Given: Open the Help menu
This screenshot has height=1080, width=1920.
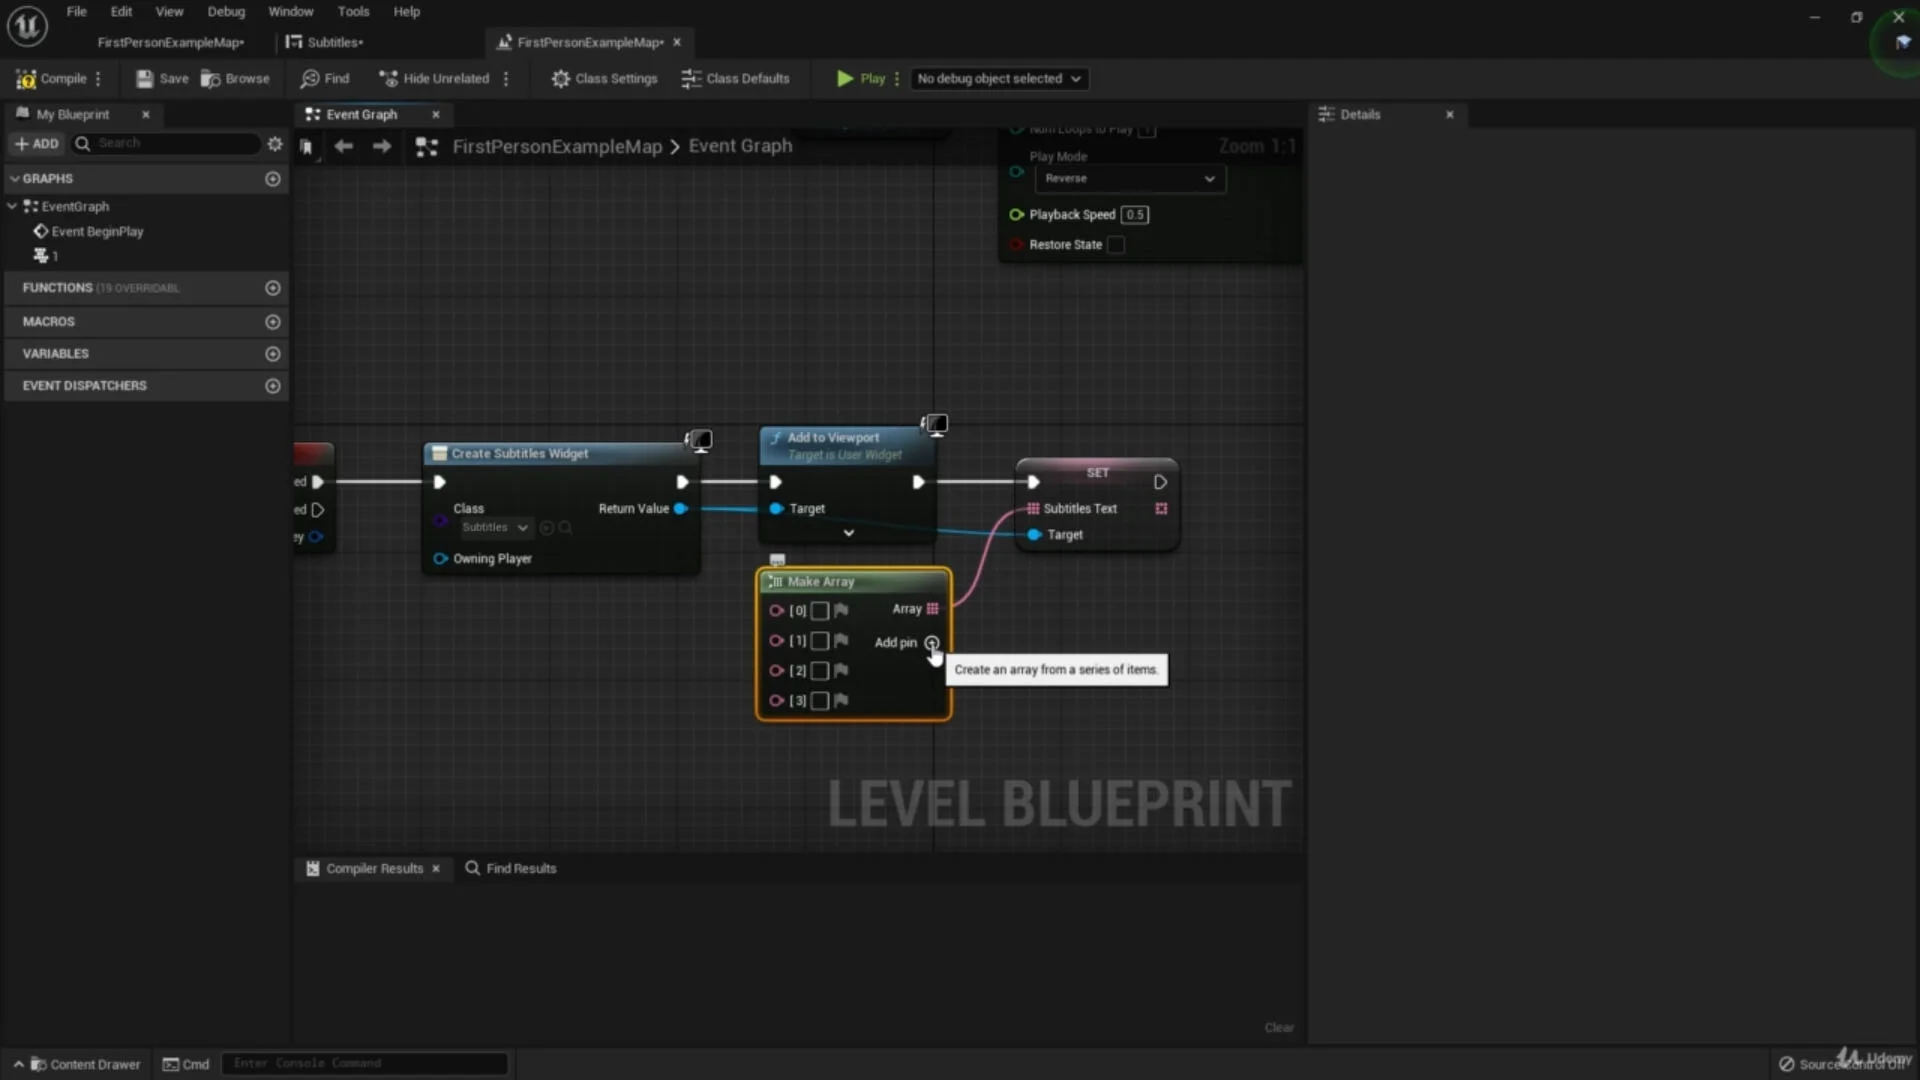Looking at the screenshot, I should [x=406, y=12].
